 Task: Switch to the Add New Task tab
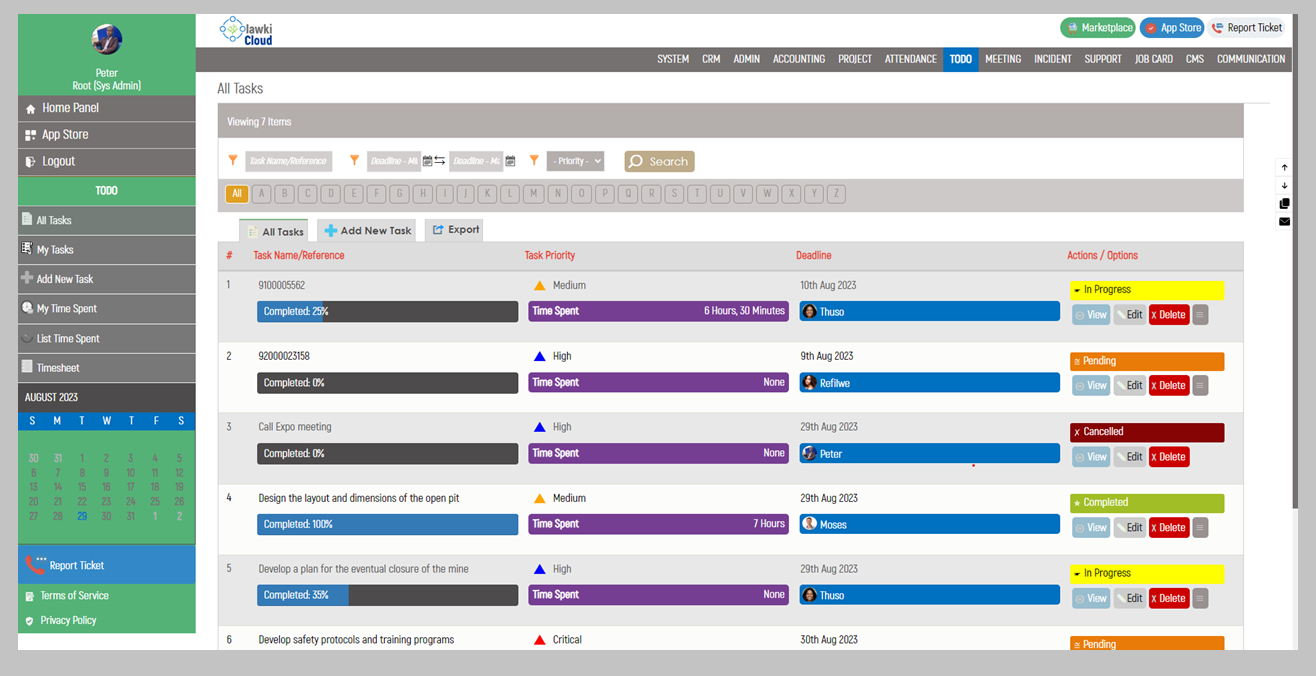367,230
